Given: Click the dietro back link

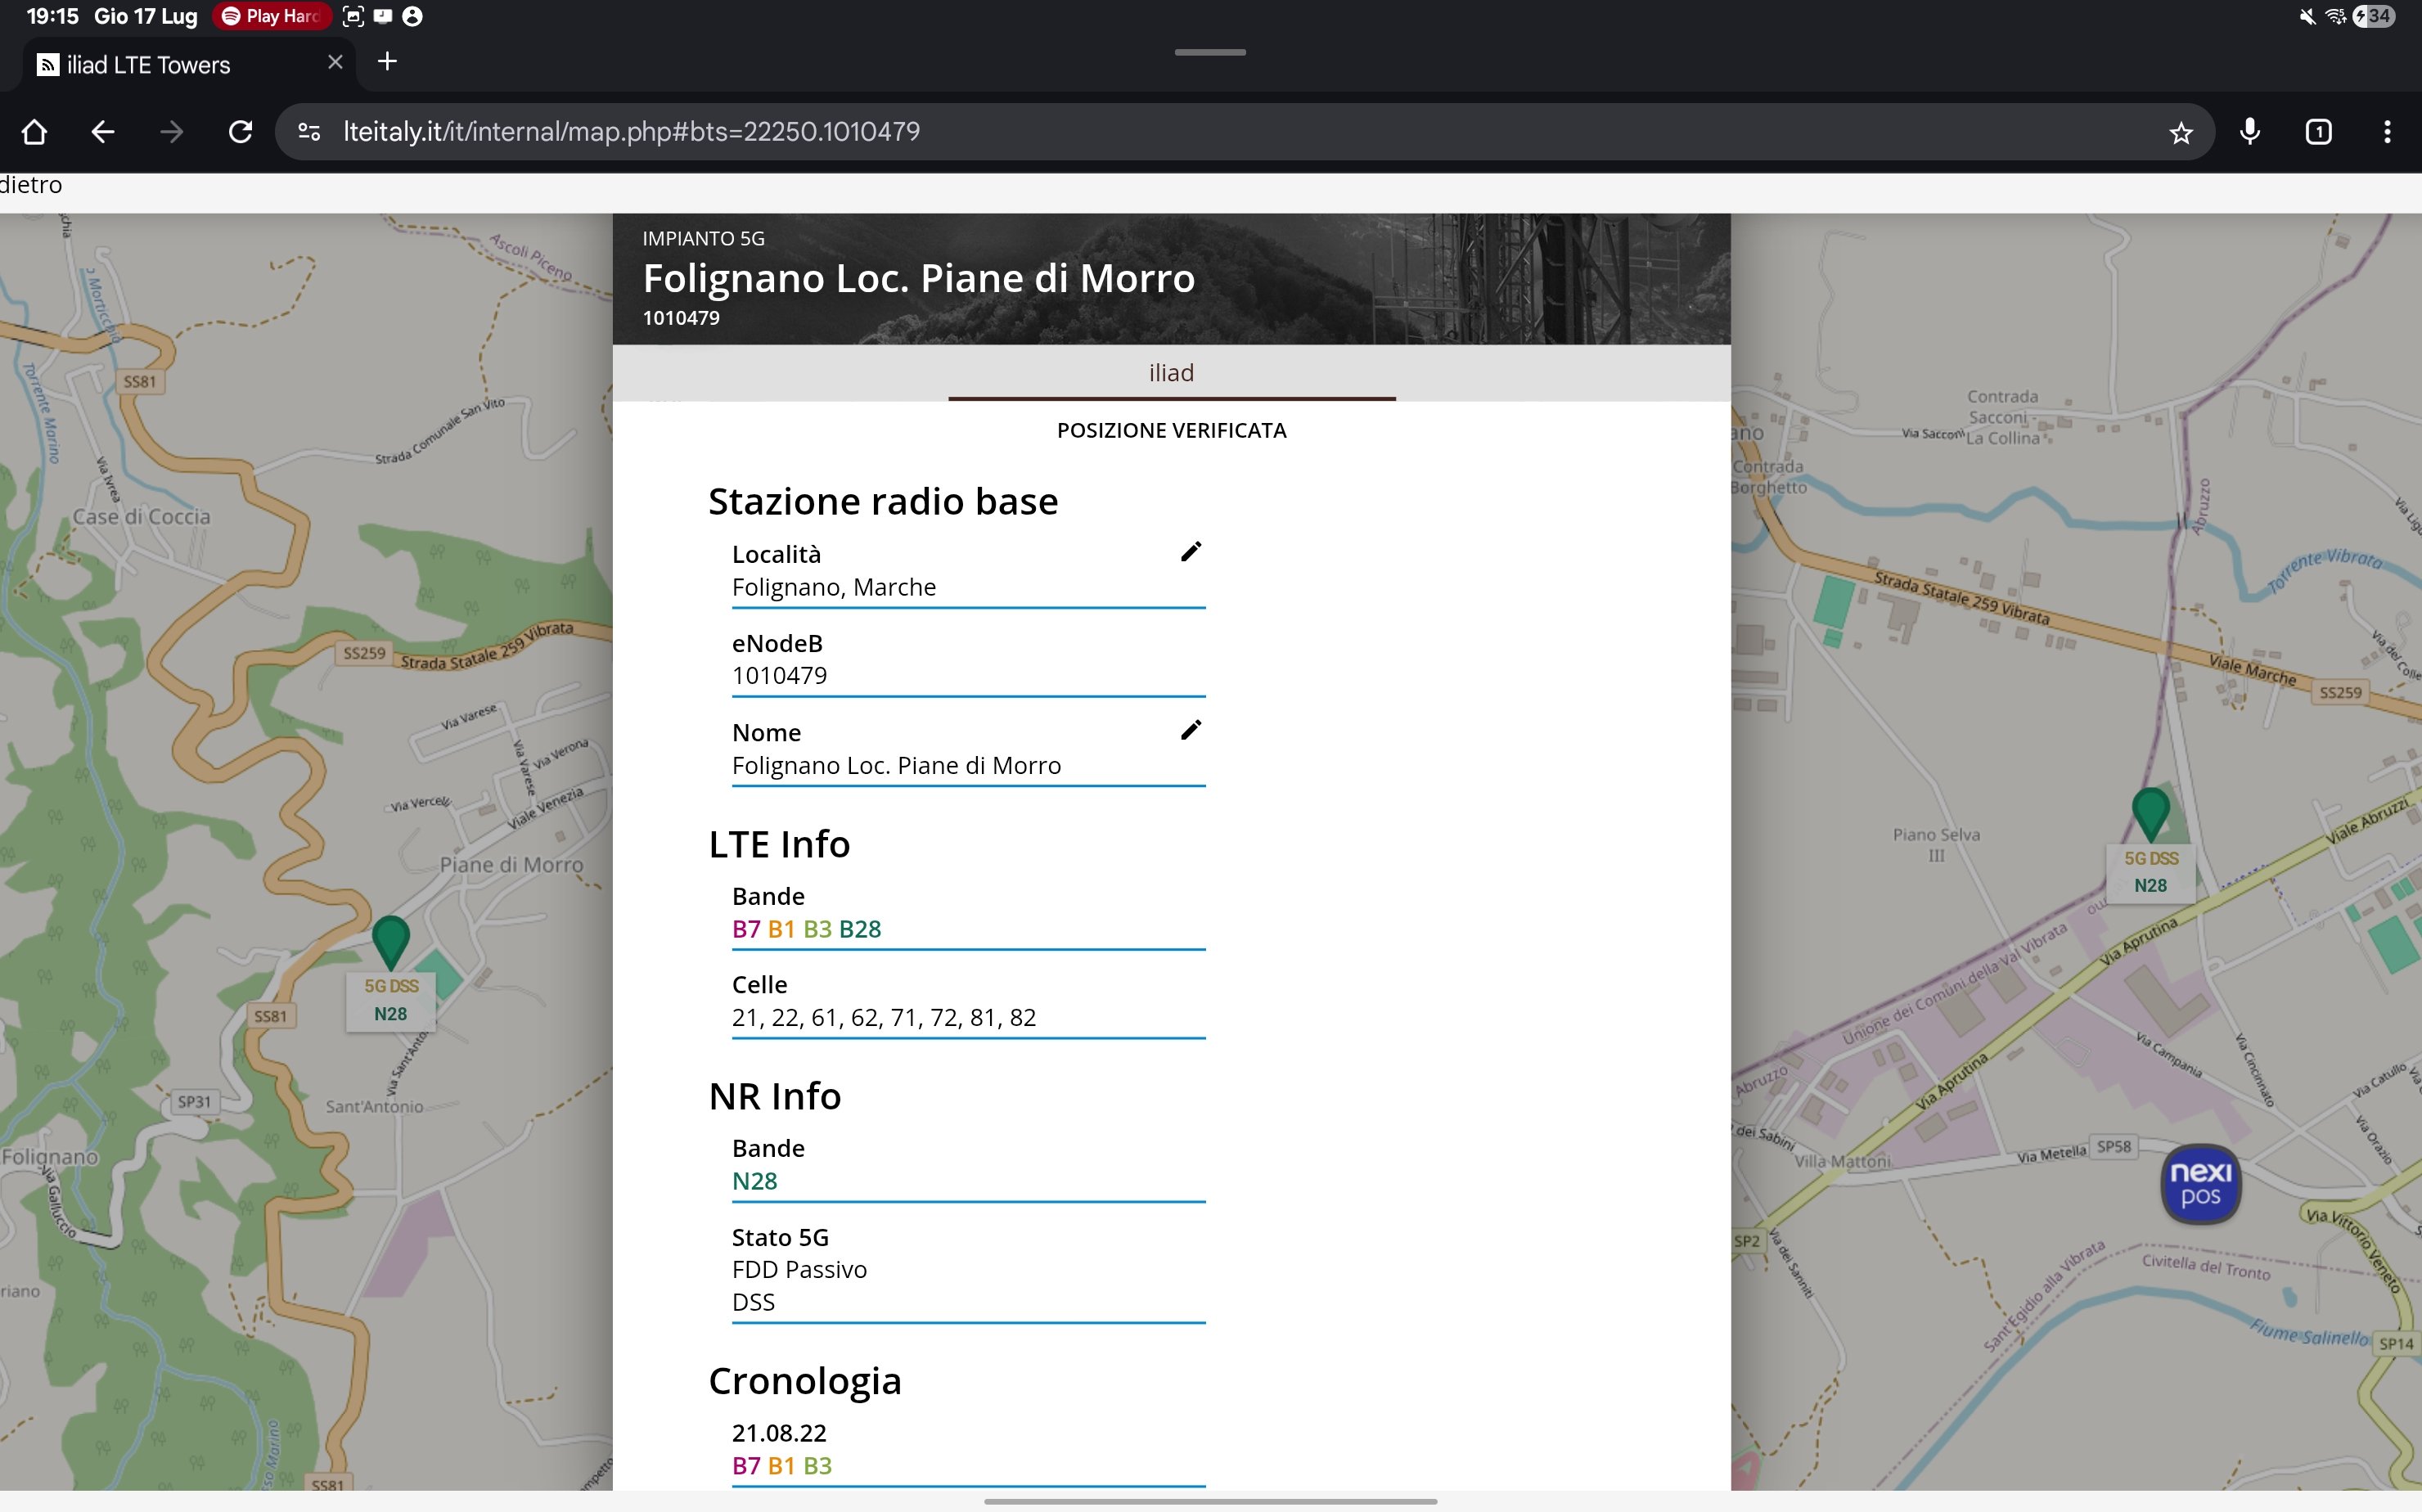Looking at the screenshot, I should (x=31, y=185).
